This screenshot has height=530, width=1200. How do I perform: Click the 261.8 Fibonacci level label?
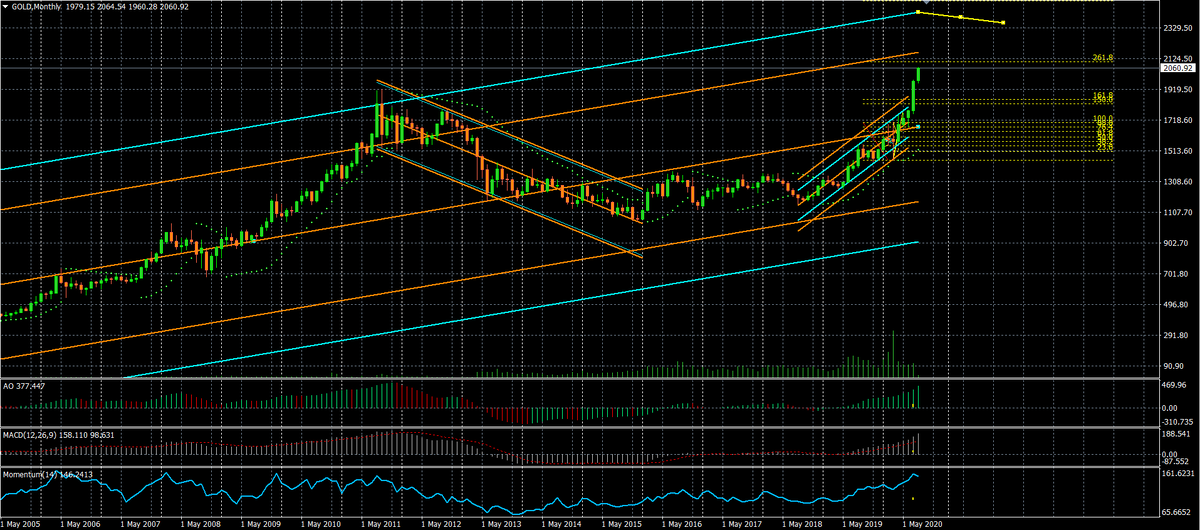pyautogui.click(x=1104, y=59)
